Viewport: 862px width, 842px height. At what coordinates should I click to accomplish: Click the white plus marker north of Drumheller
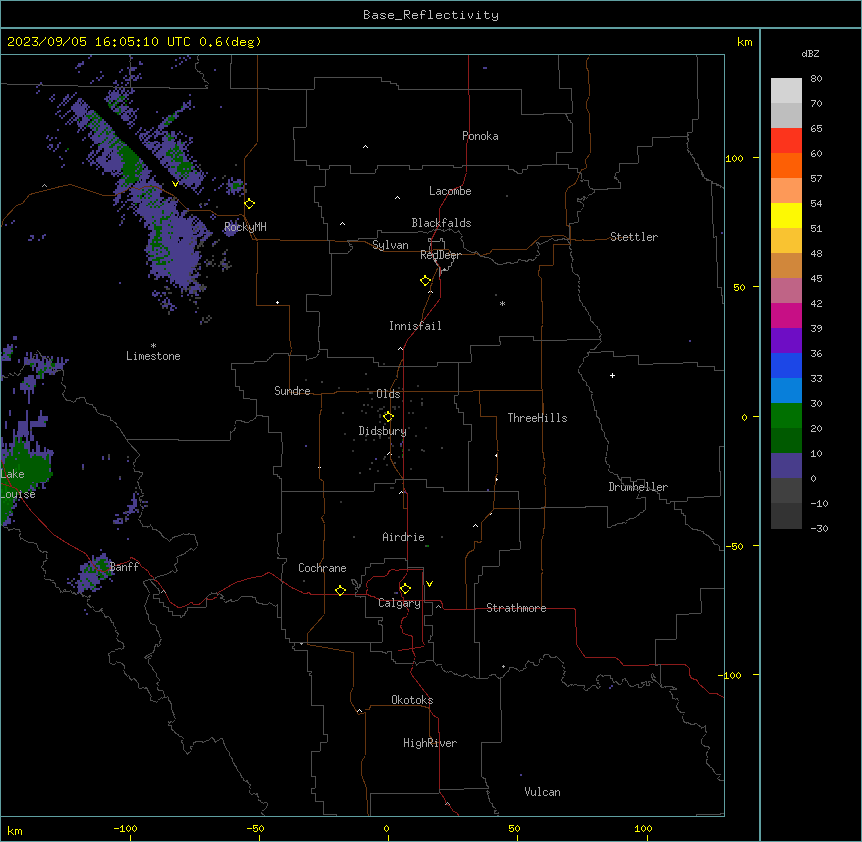pyautogui.click(x=612, y=375)
